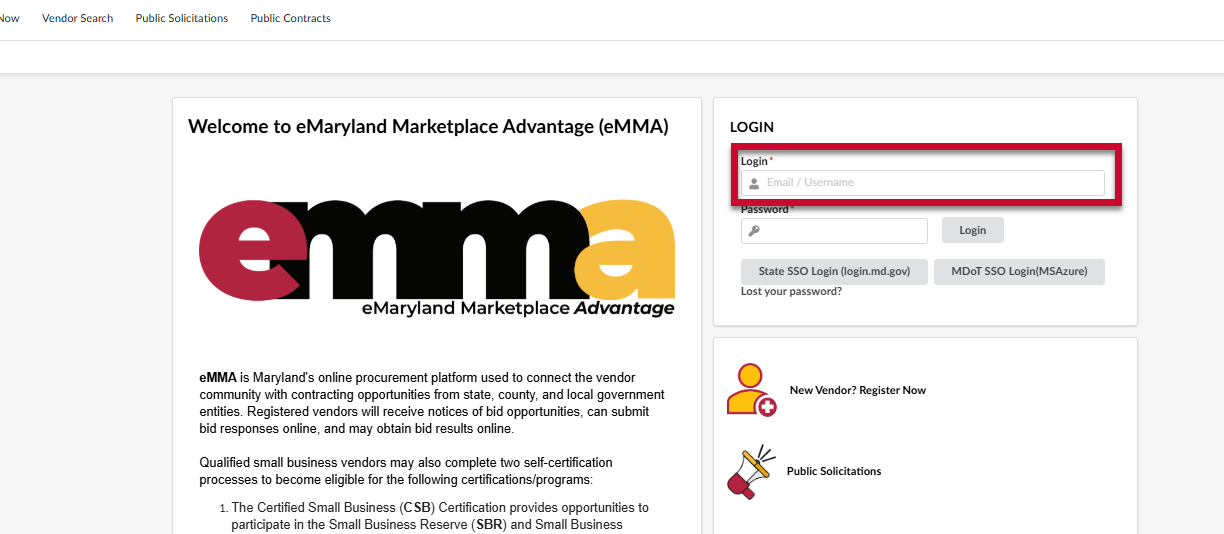This screenshot has height=534, width=1224.
Task: Click the 'Qualified small business vendors' paragraph
Action: click(x=406, y=471)
